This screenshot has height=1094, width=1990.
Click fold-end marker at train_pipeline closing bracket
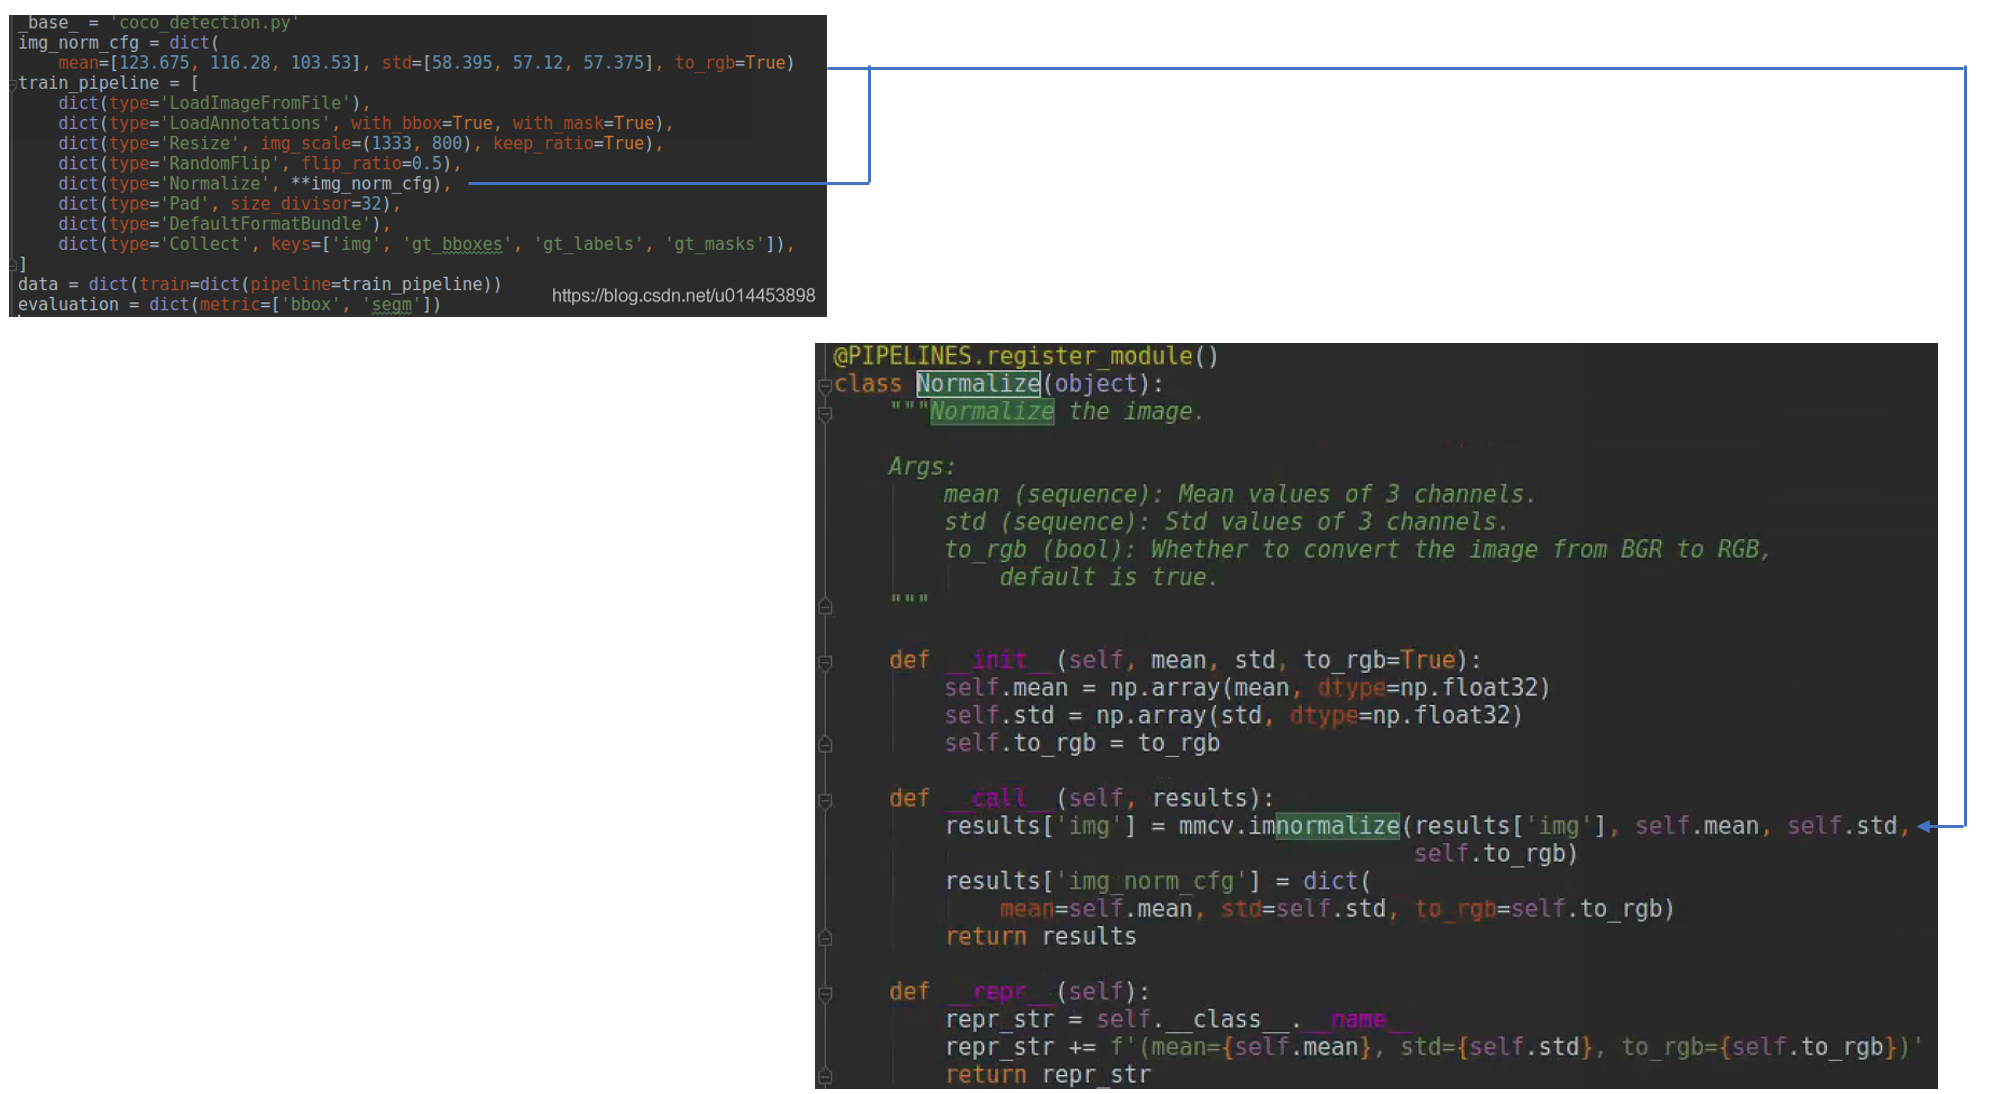coord(13,264)
